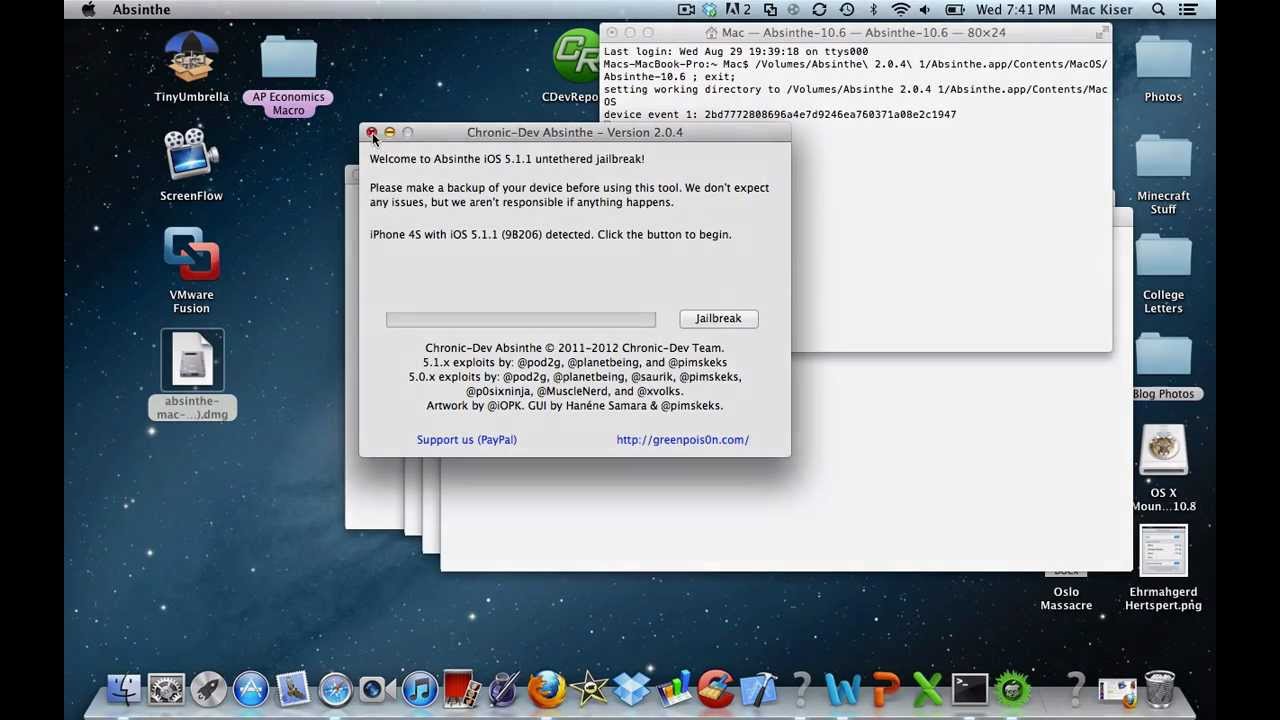Select the Ehrmahgerd Hertsperg.png file

pyautogui.click(x=1163, y=568)
